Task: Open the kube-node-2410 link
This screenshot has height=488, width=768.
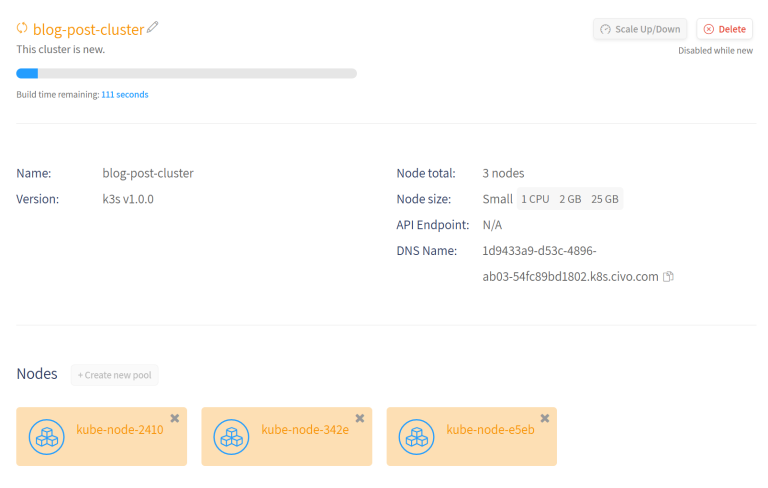Action: [120, 430]
